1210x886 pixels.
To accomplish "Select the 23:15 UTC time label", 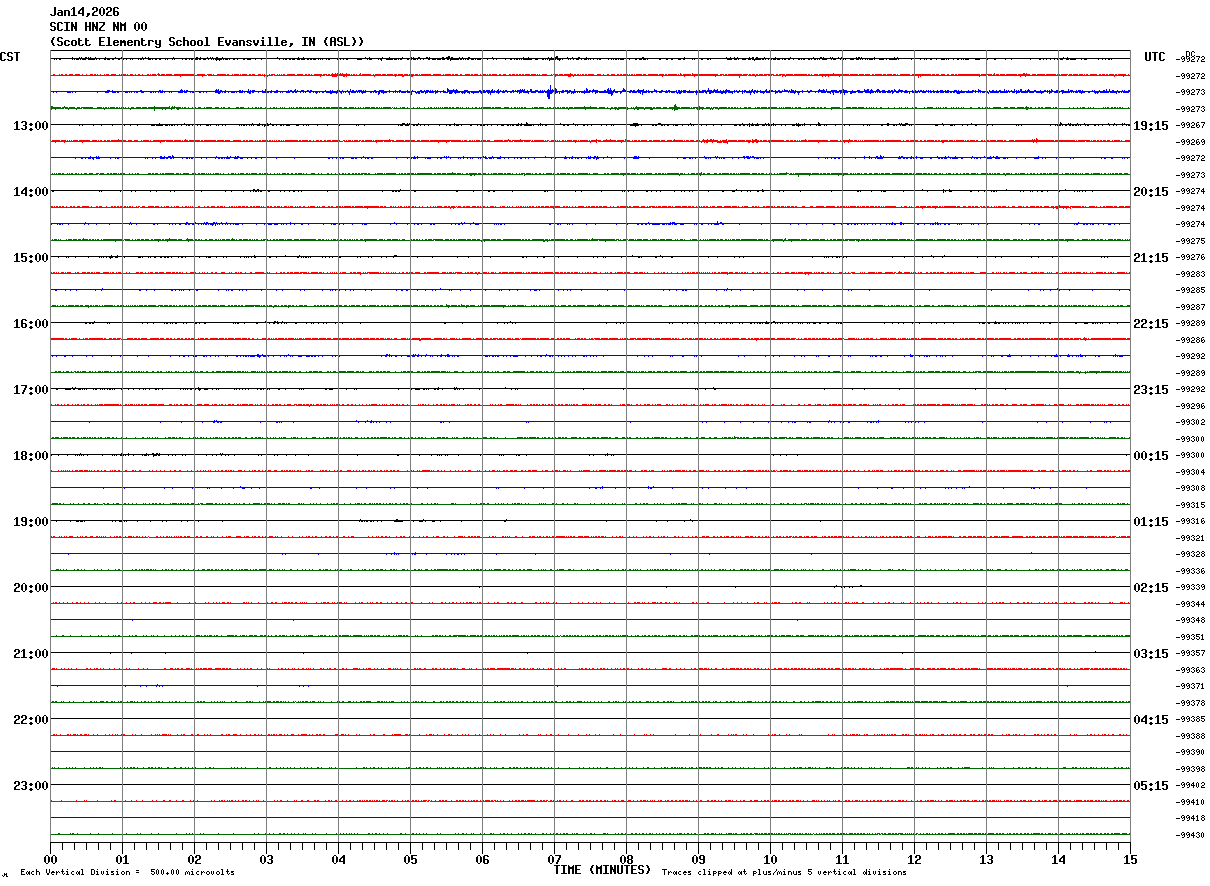I will (1150, 390).
